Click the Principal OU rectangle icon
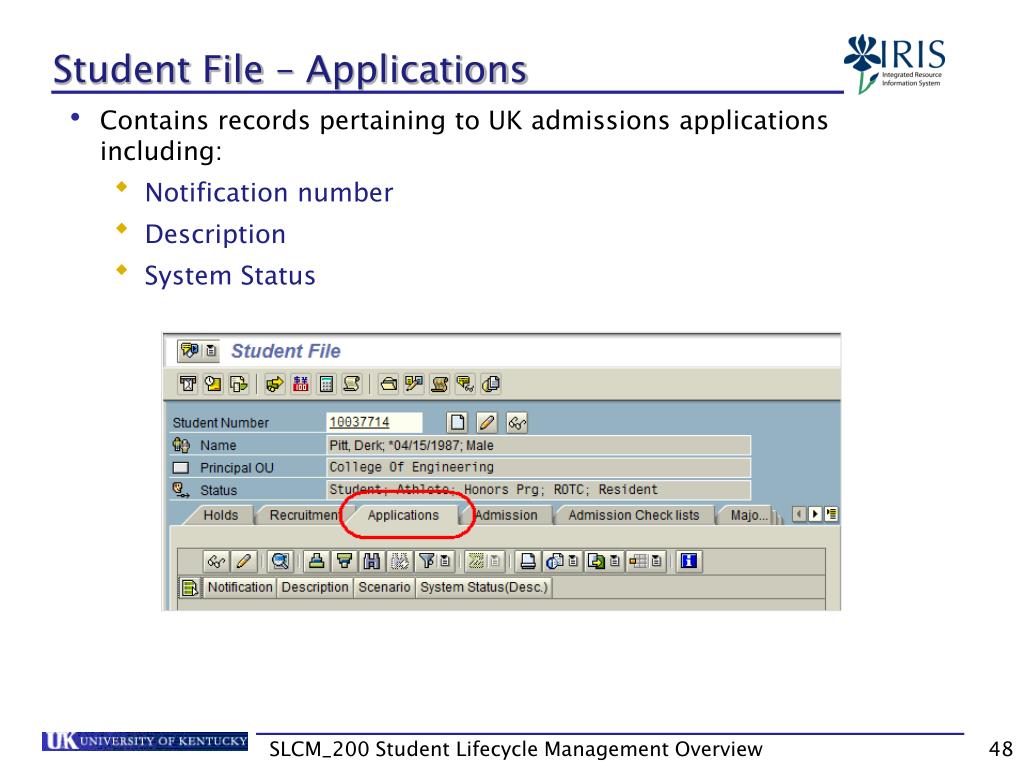The width and height of the screenshot is (1024, 768). tap(180, 468)
